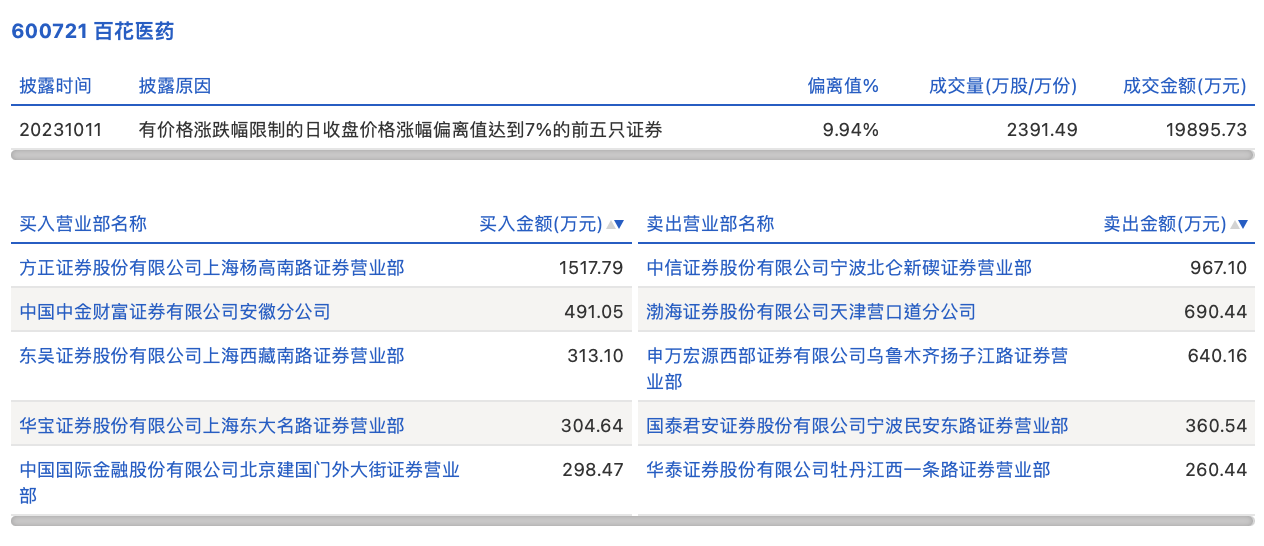Select the disclosure reason text about 涨幅偏离值达到7%
Screen dimensions: 1264x546
(x=401, y=129)
